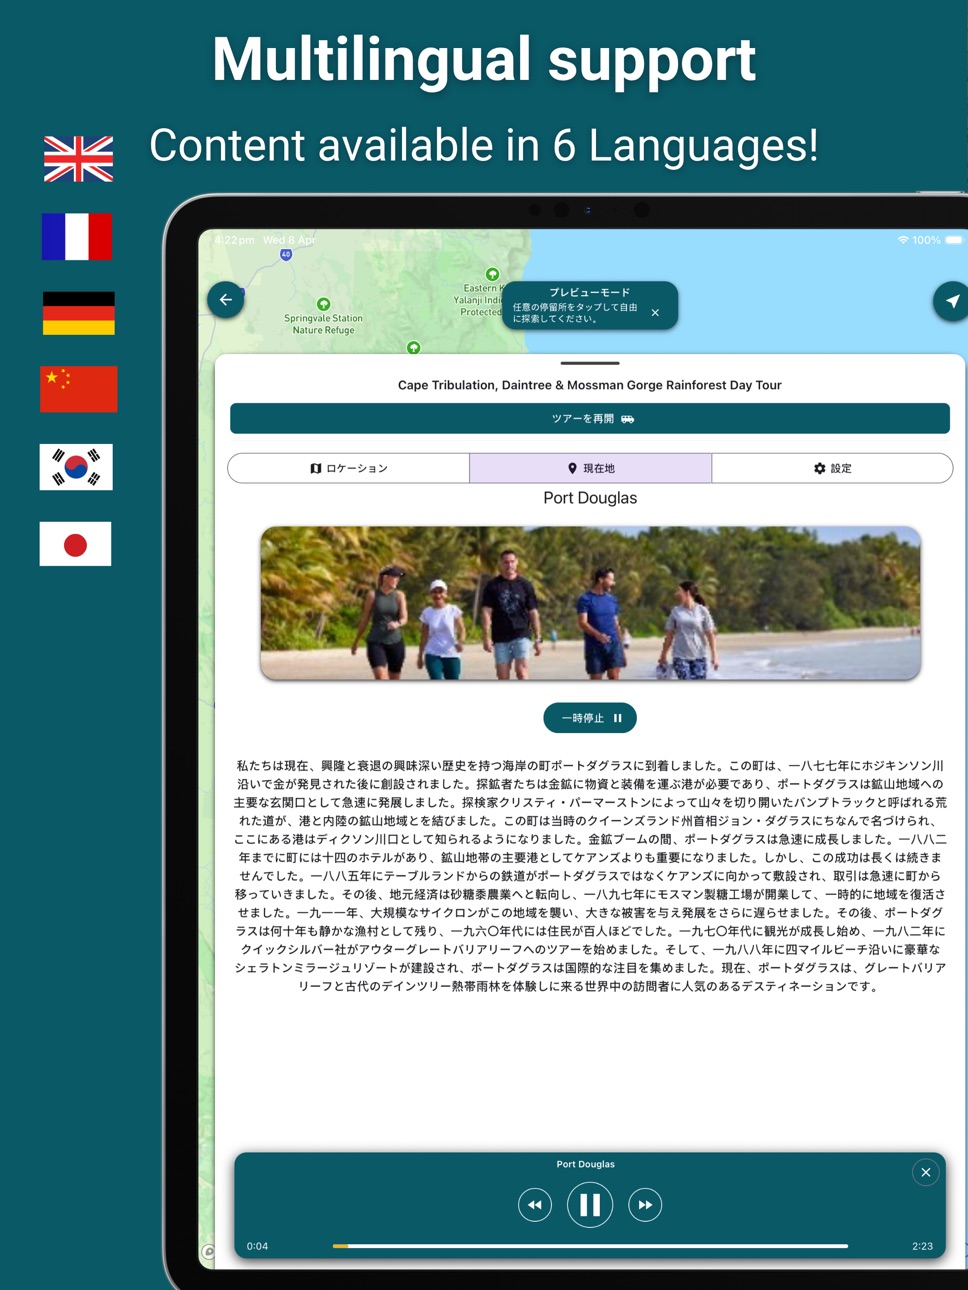Open the Port Douglas beach photo
The image size is (968, 1290).
coord(590,603)
